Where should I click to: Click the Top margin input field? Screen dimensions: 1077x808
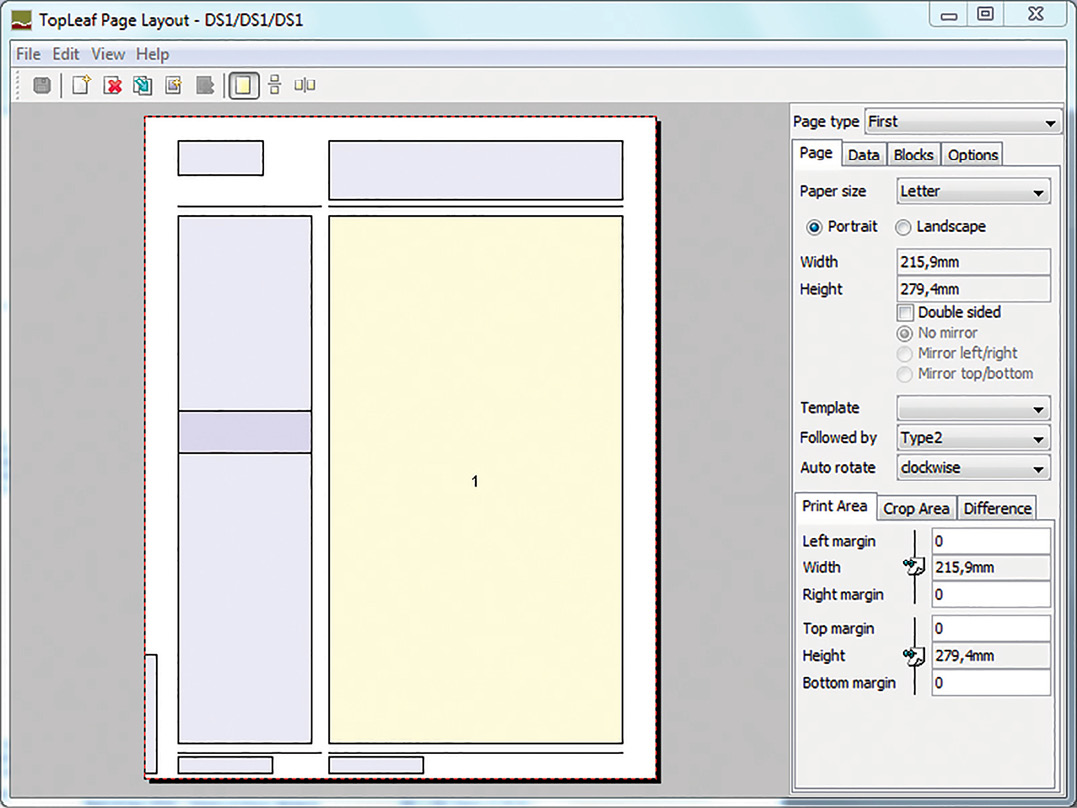point(990,629)
